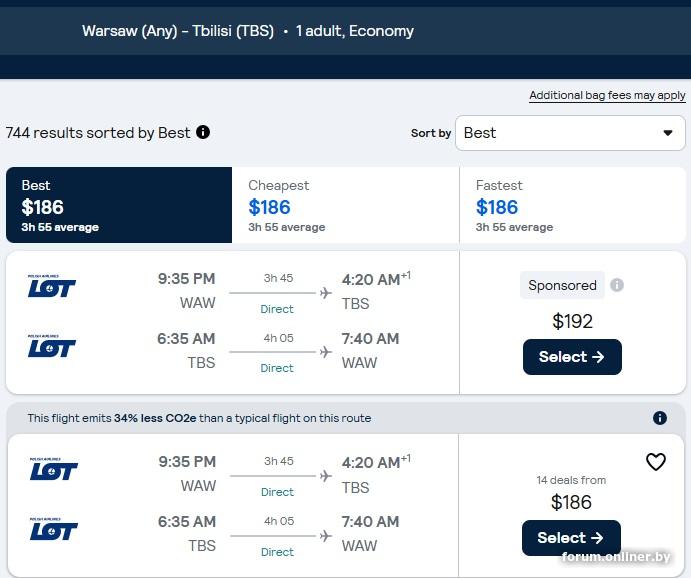Switch to the Cheapest tab

pos(346,205)
